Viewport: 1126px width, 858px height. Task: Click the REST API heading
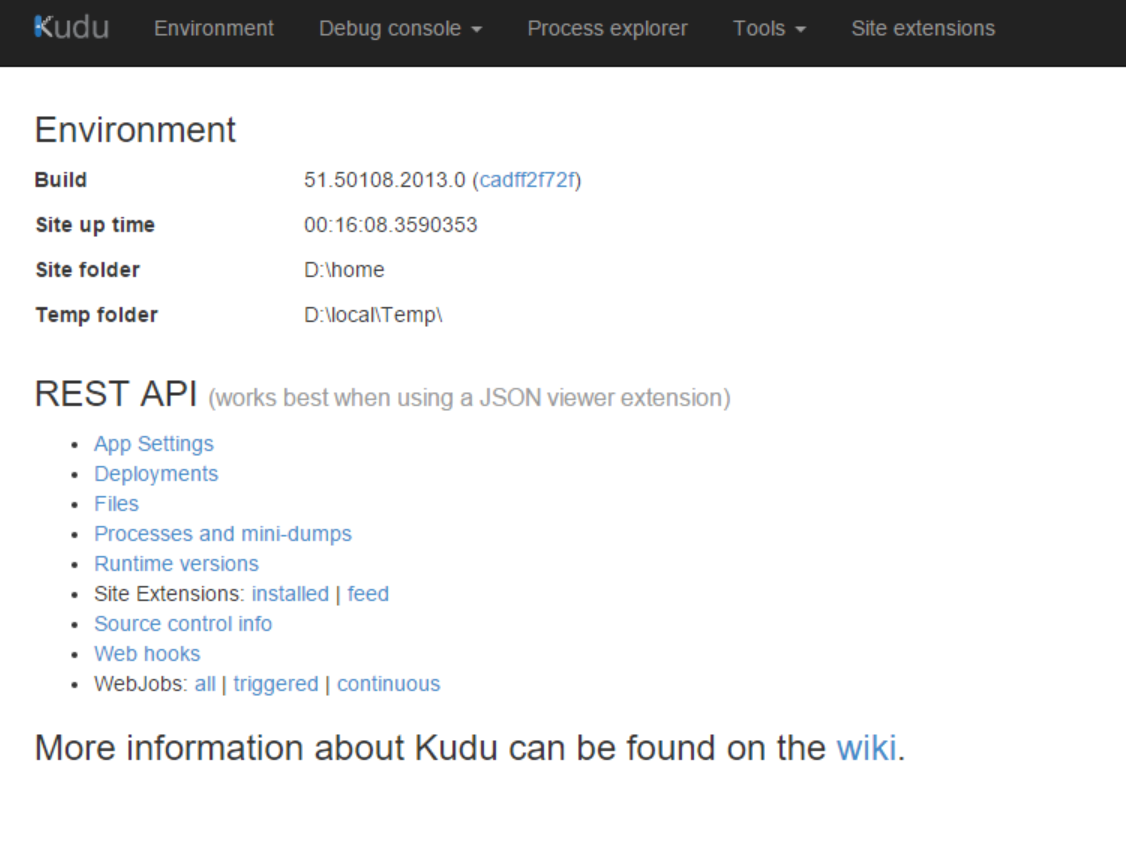[116, 393]
